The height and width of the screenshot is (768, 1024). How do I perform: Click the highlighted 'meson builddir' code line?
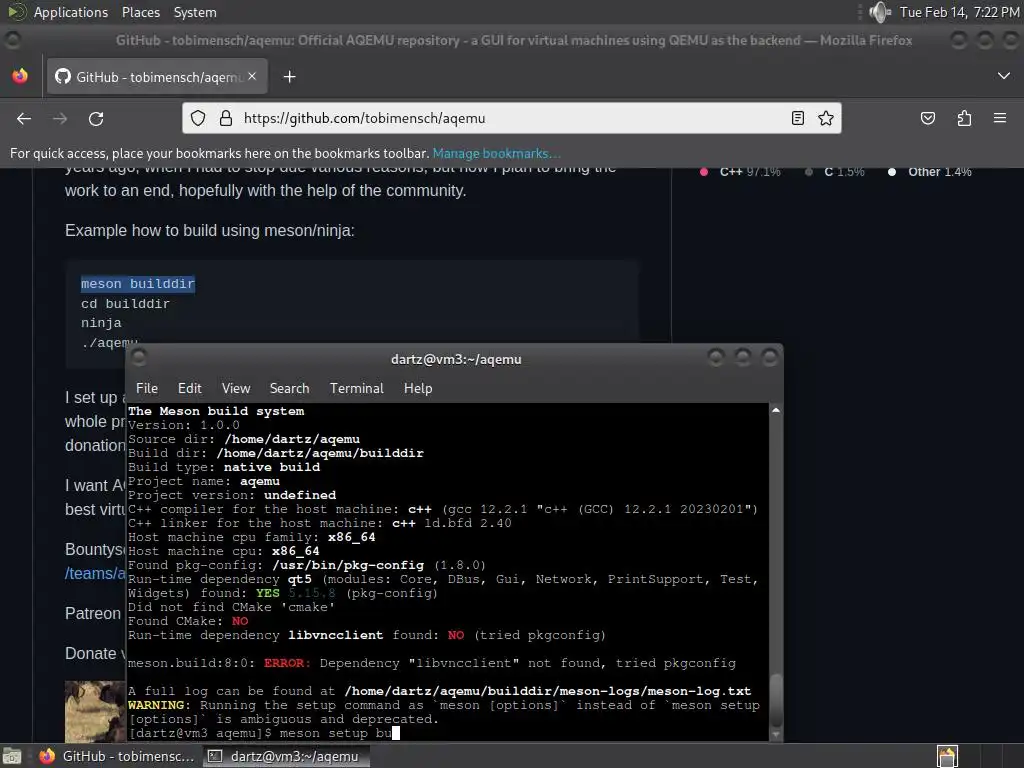[x=138, y=284]
